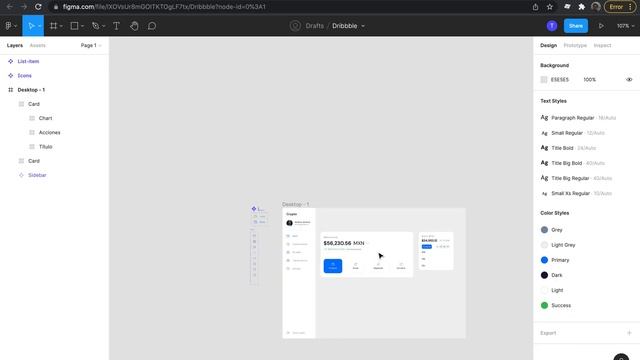The width and height of the screenshot is (640, 360).
Task: Edit the background opacity 100% field
Action: coord(589,80)
